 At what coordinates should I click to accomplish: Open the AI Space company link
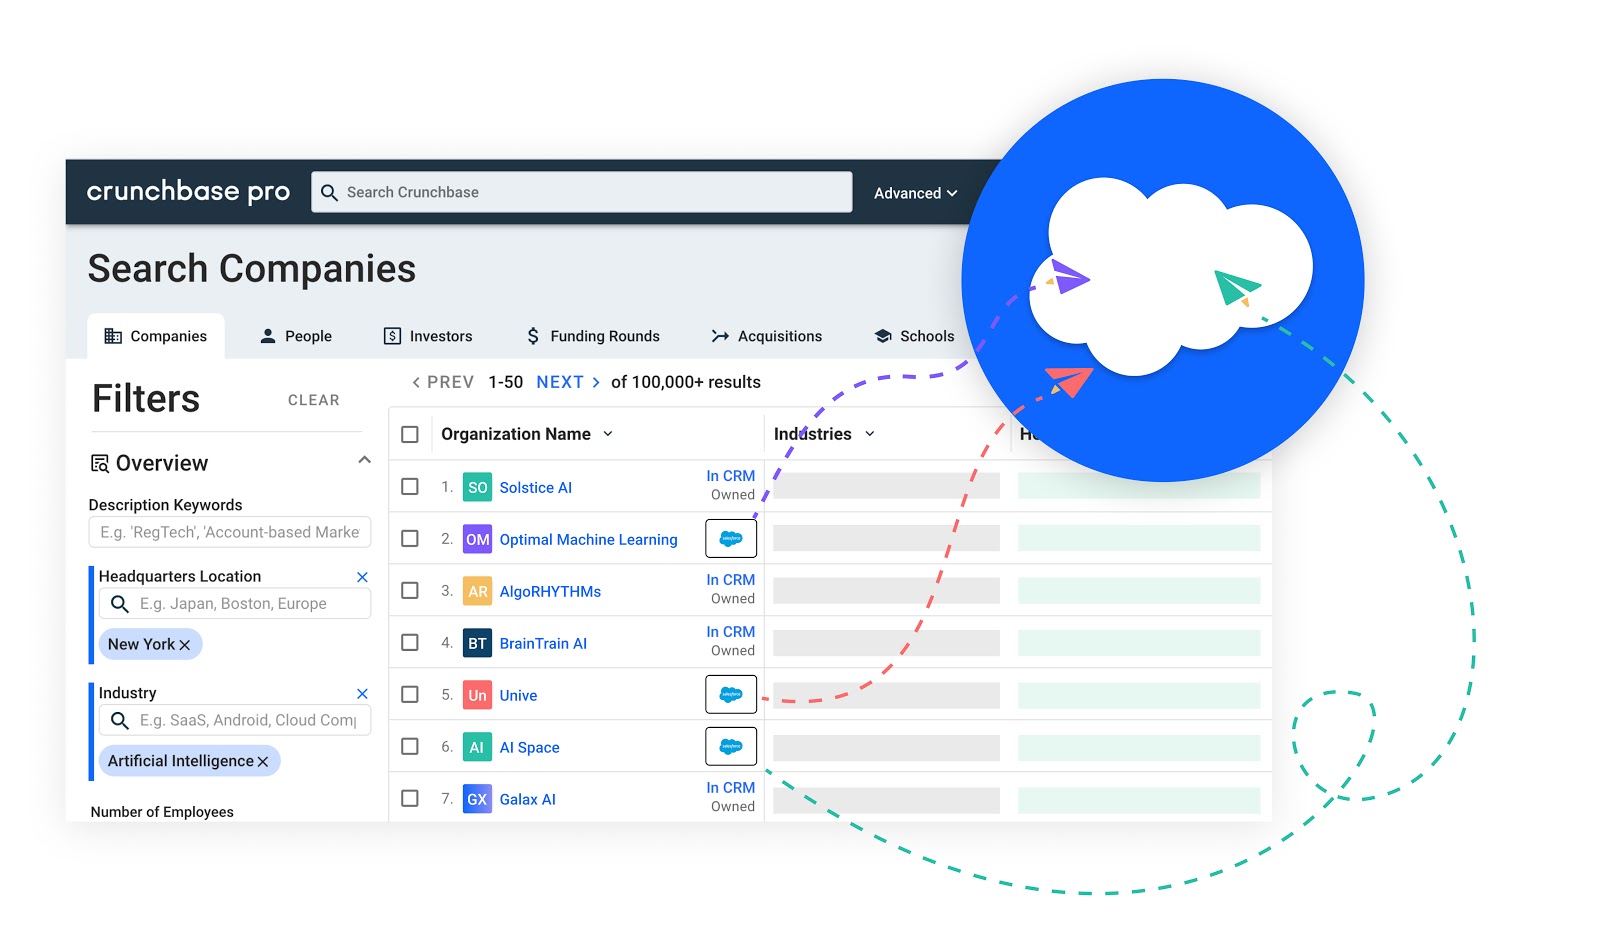[x=530, y=748]
